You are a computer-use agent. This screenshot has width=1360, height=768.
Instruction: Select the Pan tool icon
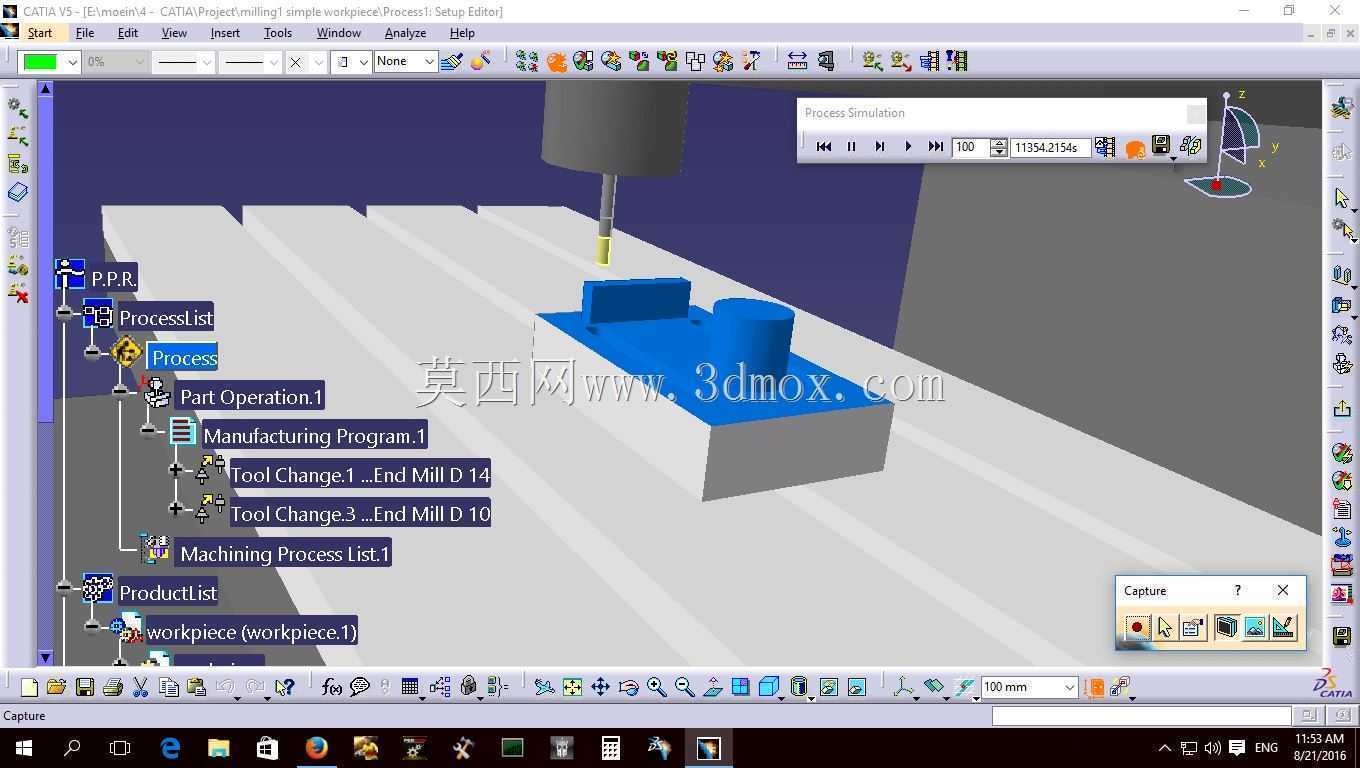pos(600,687)
